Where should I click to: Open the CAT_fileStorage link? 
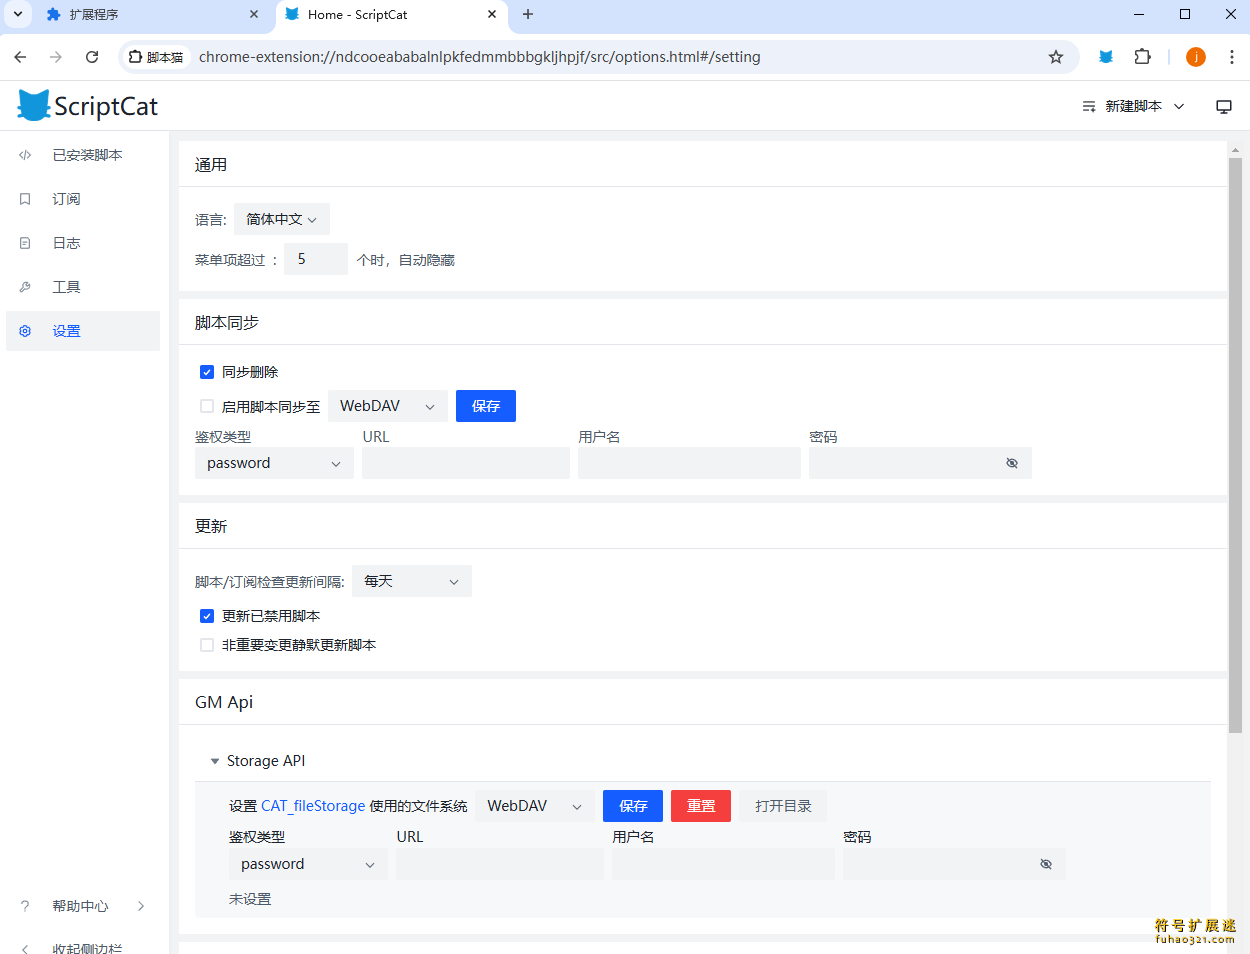coord(313,806)
